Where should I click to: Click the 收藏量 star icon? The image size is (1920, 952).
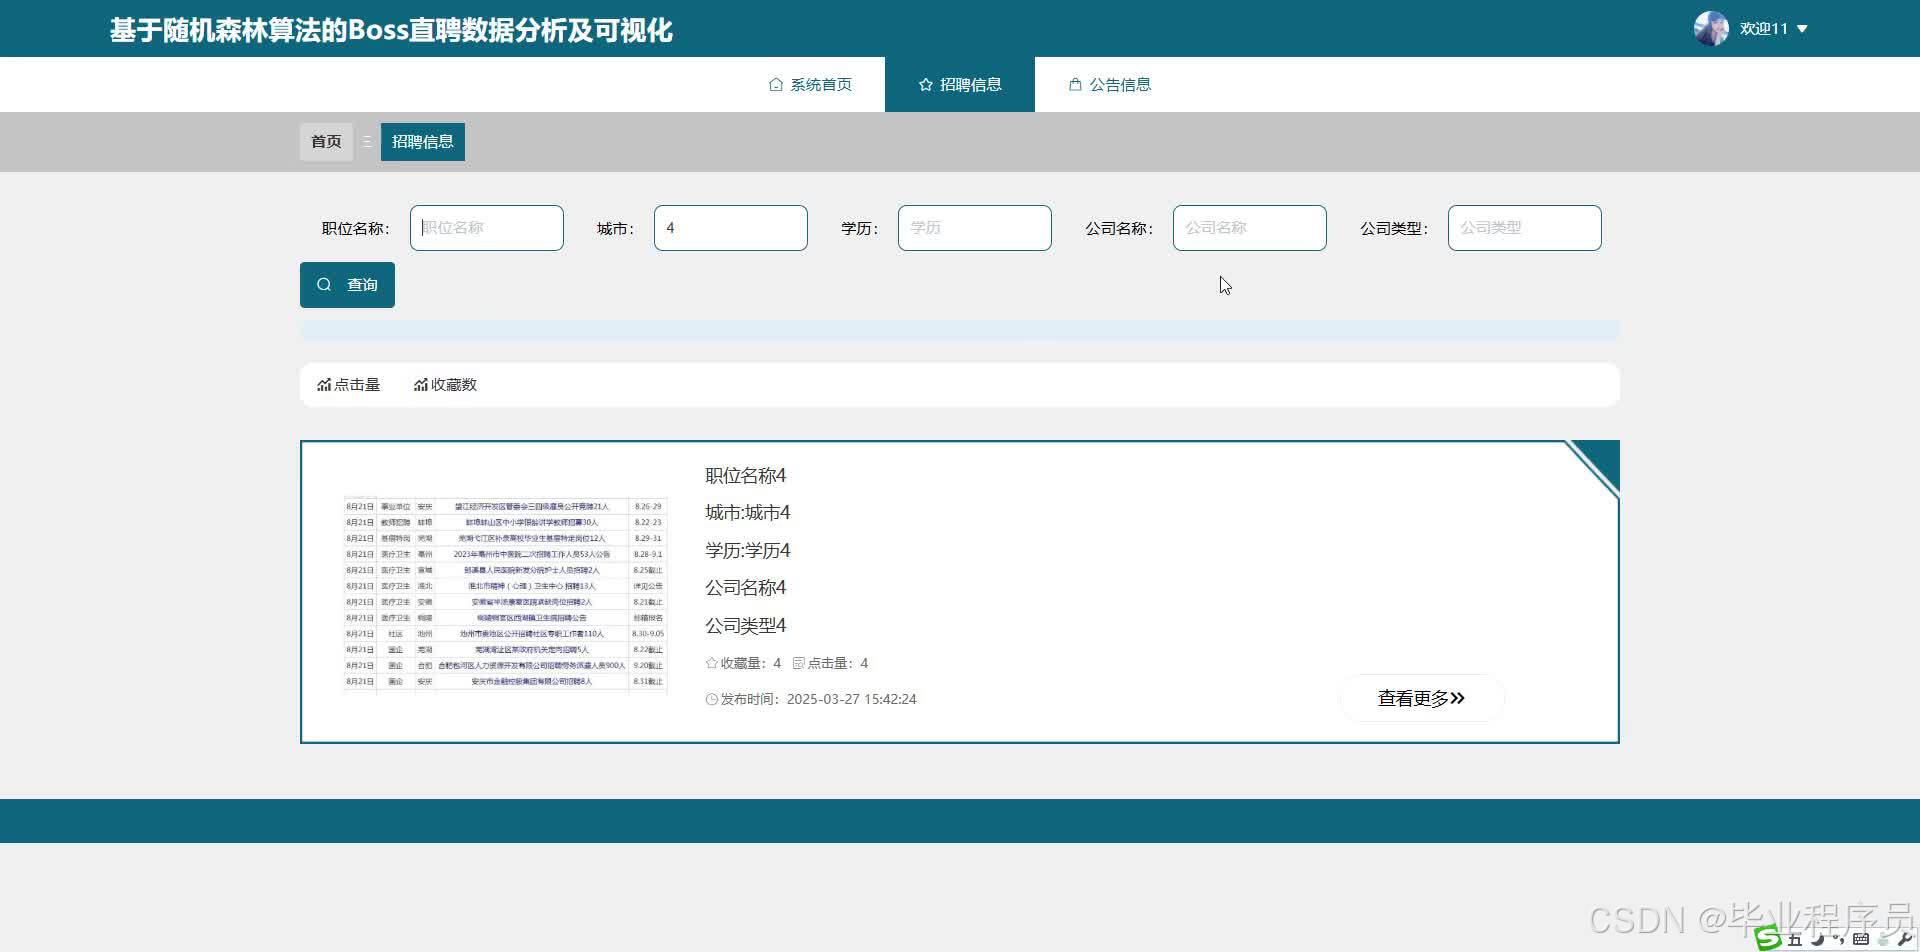coord(712,663)
